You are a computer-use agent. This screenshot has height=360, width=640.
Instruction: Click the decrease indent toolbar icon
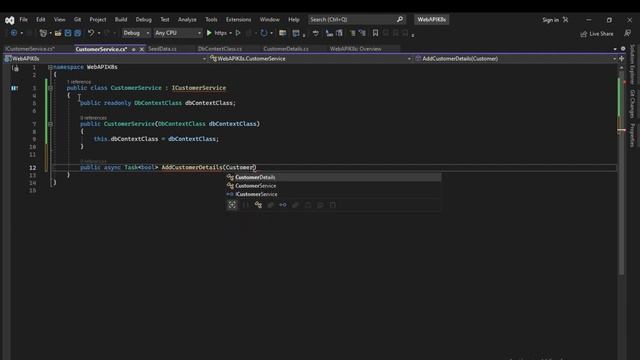tap(329, 33)
